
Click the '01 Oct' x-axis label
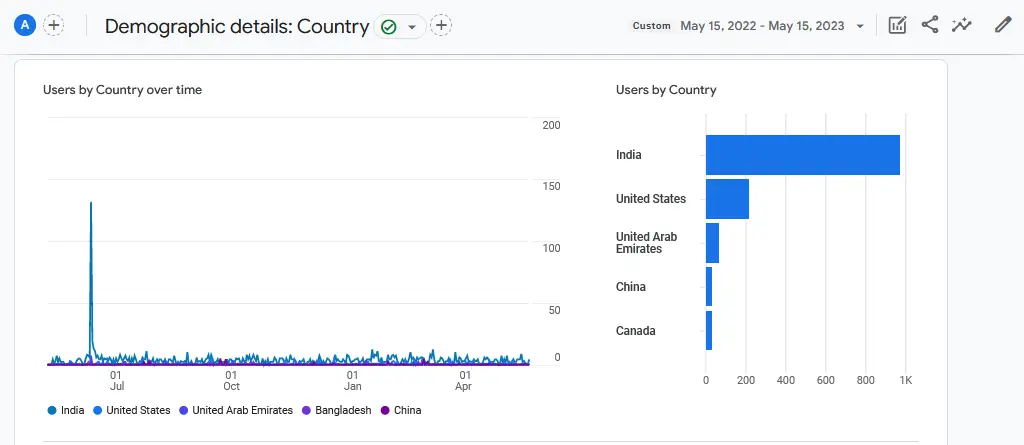tap(231, 381)
